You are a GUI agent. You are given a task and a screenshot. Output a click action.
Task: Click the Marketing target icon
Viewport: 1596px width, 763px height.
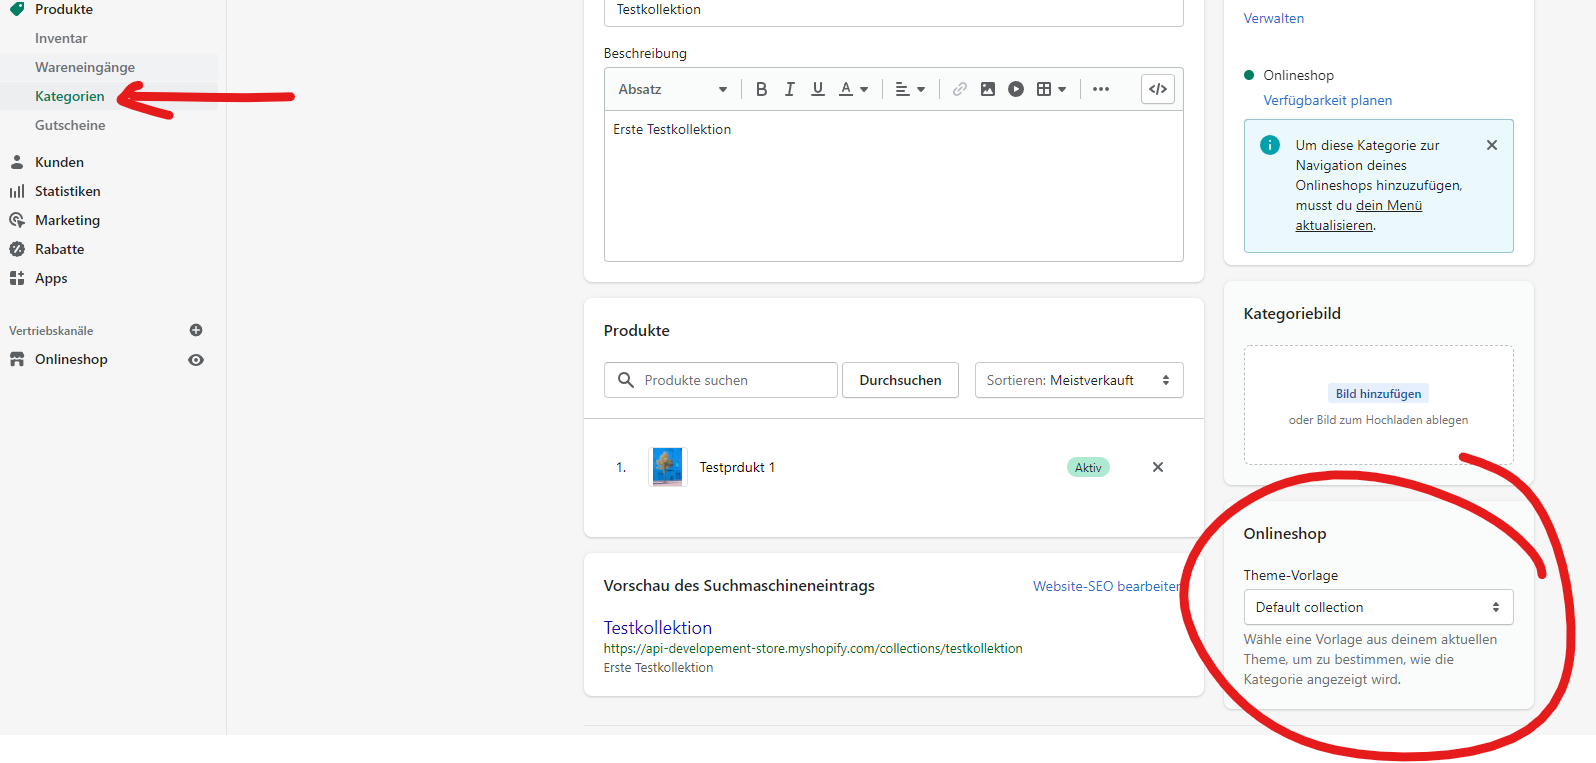(x=17, y=220)
